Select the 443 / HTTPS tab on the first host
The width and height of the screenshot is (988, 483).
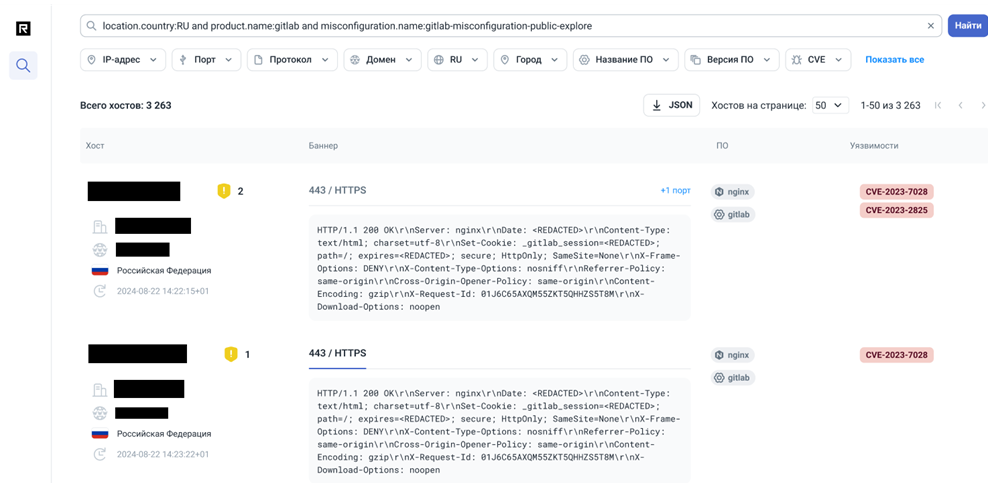click(337, 190)
